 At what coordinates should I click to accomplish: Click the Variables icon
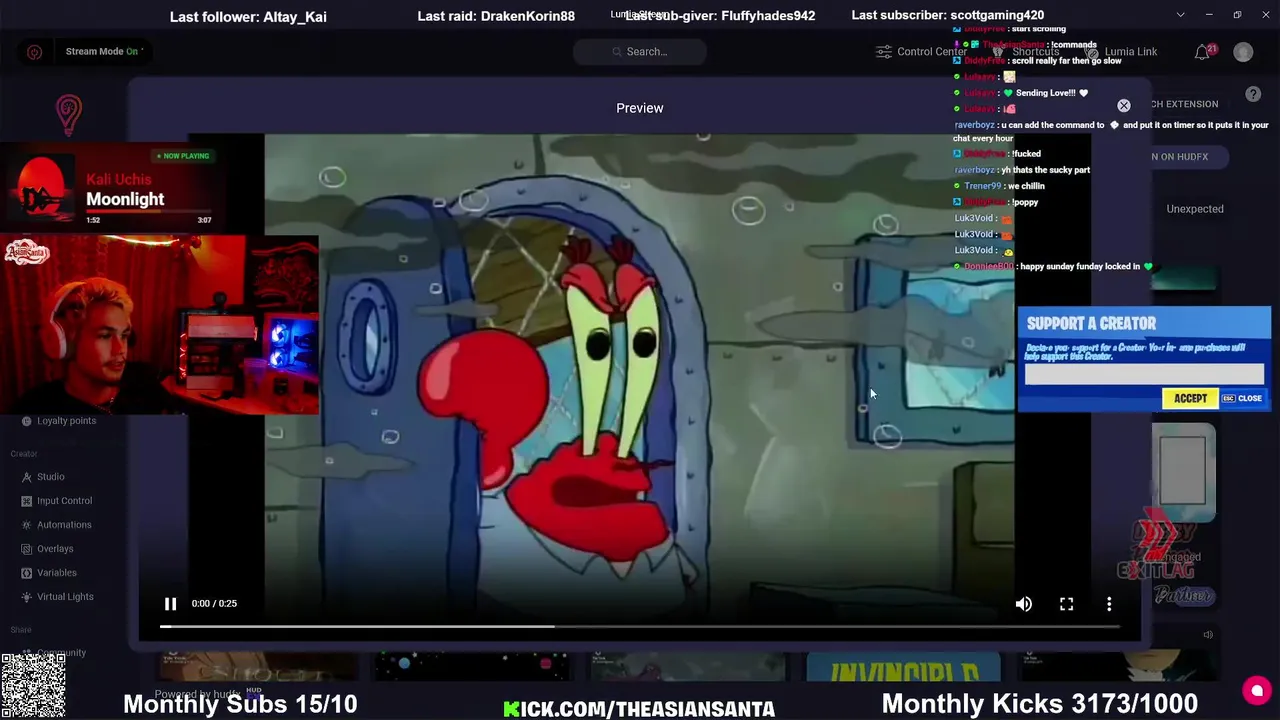(x=27, y=573)
